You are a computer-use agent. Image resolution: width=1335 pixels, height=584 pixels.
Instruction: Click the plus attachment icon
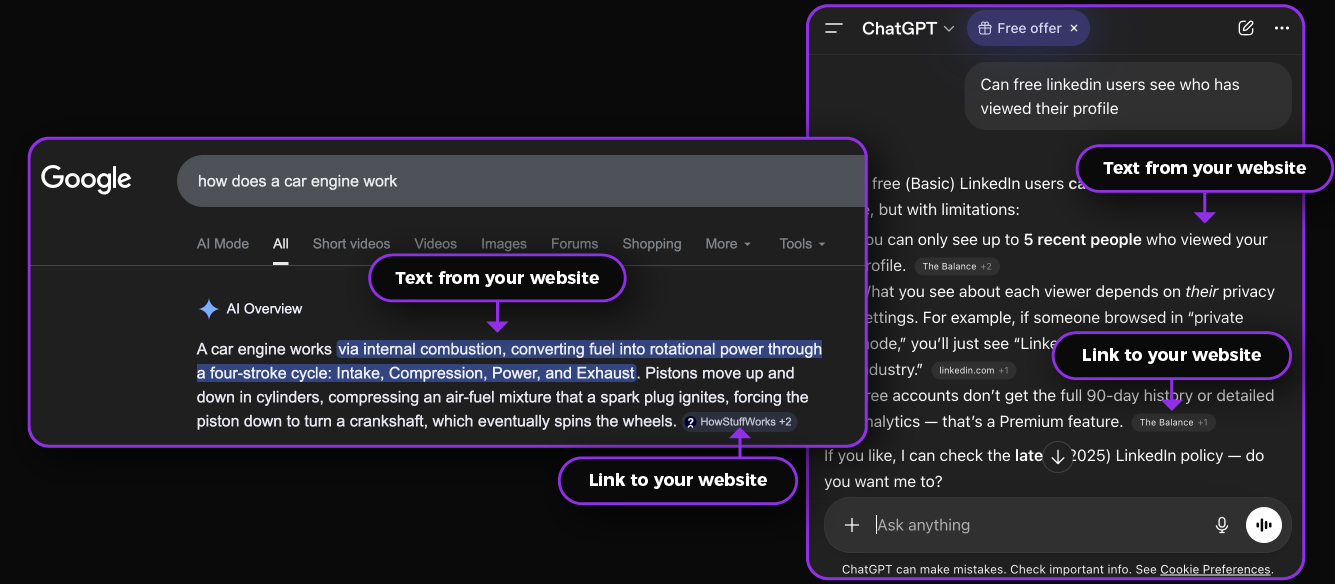pyautogui.click(x=852, y=525)
